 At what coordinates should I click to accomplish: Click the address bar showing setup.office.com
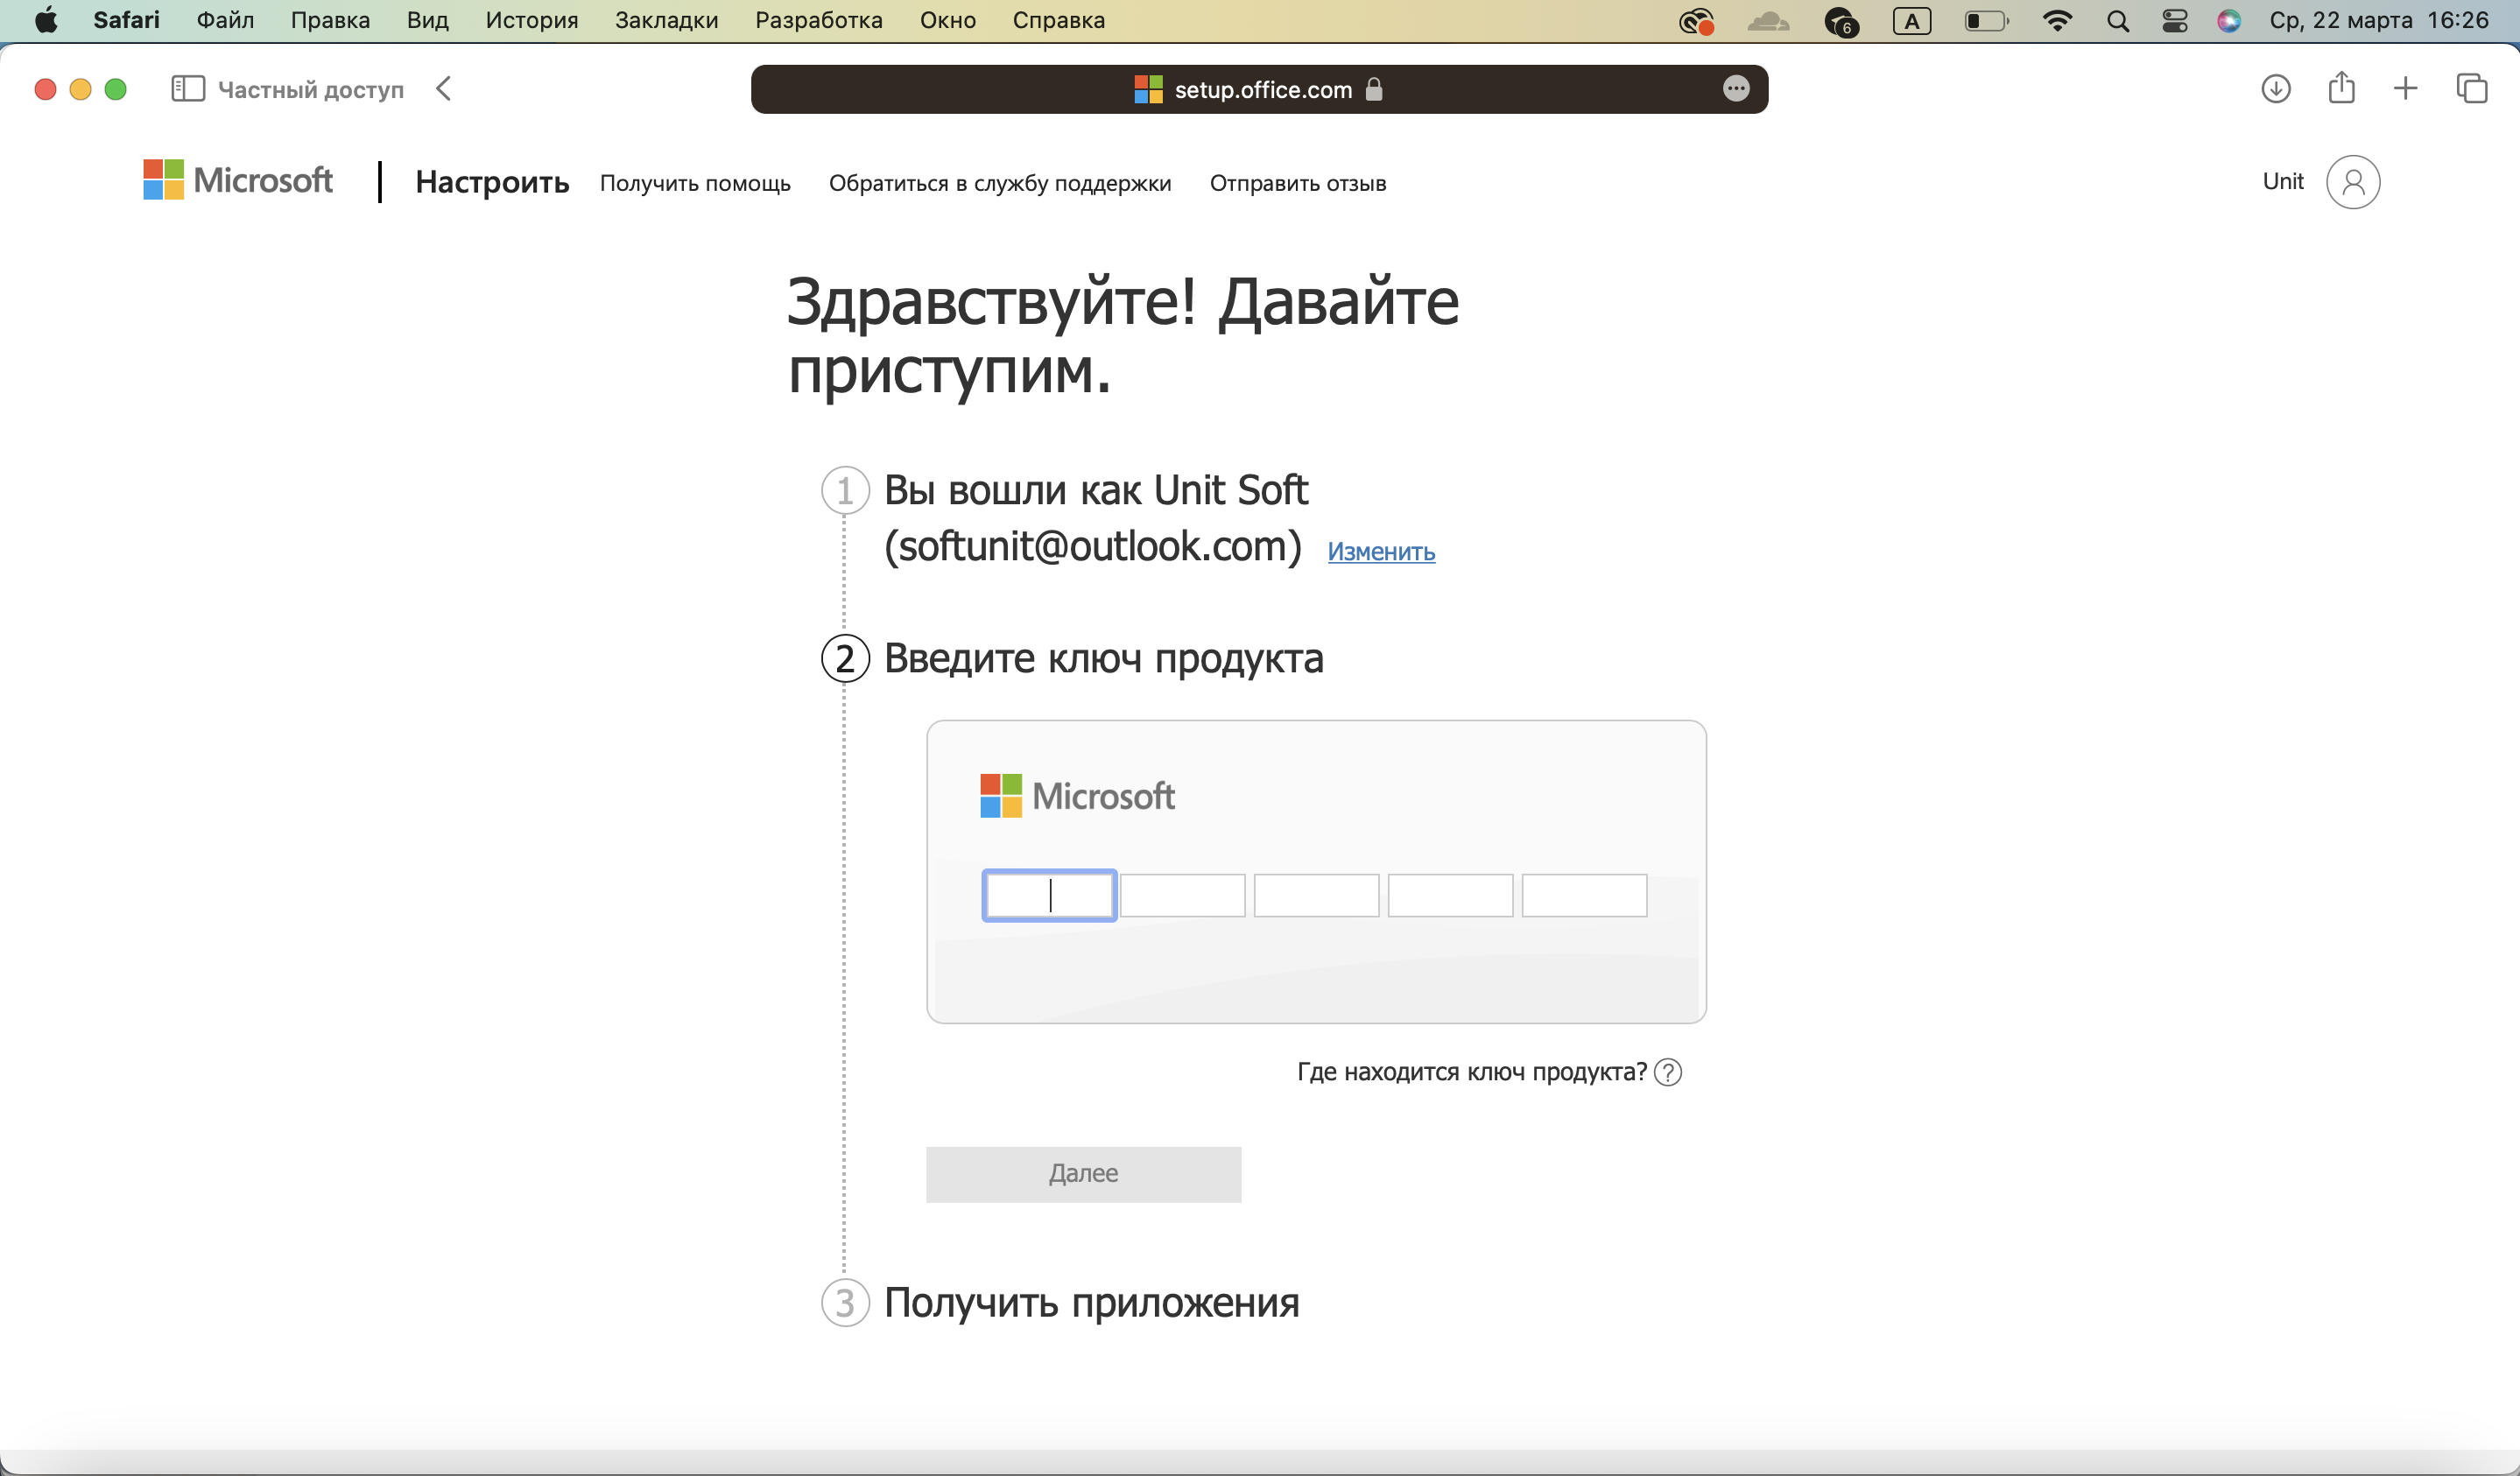[1260, 88]
